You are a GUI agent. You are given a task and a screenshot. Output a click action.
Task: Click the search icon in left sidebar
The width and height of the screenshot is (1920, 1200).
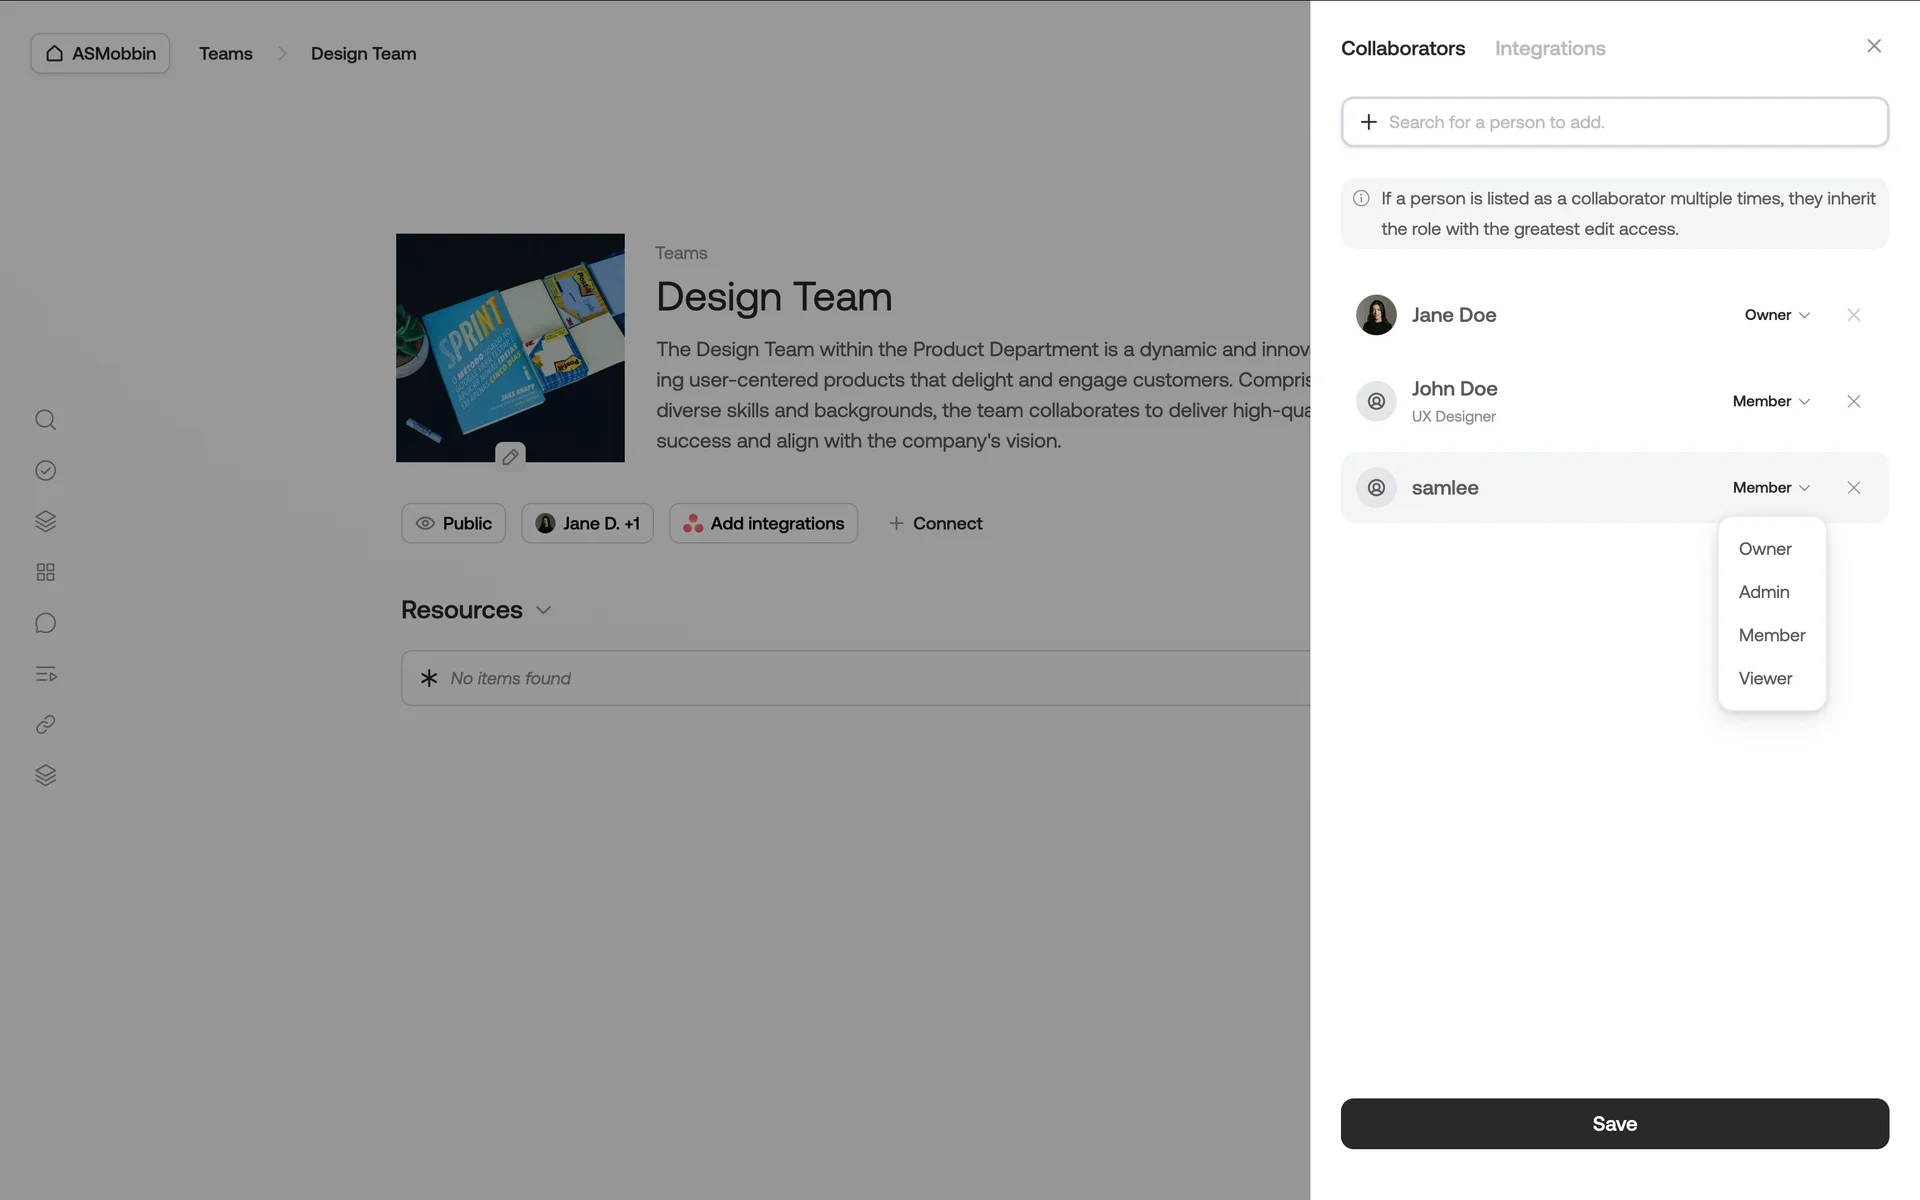coord(45,420)
